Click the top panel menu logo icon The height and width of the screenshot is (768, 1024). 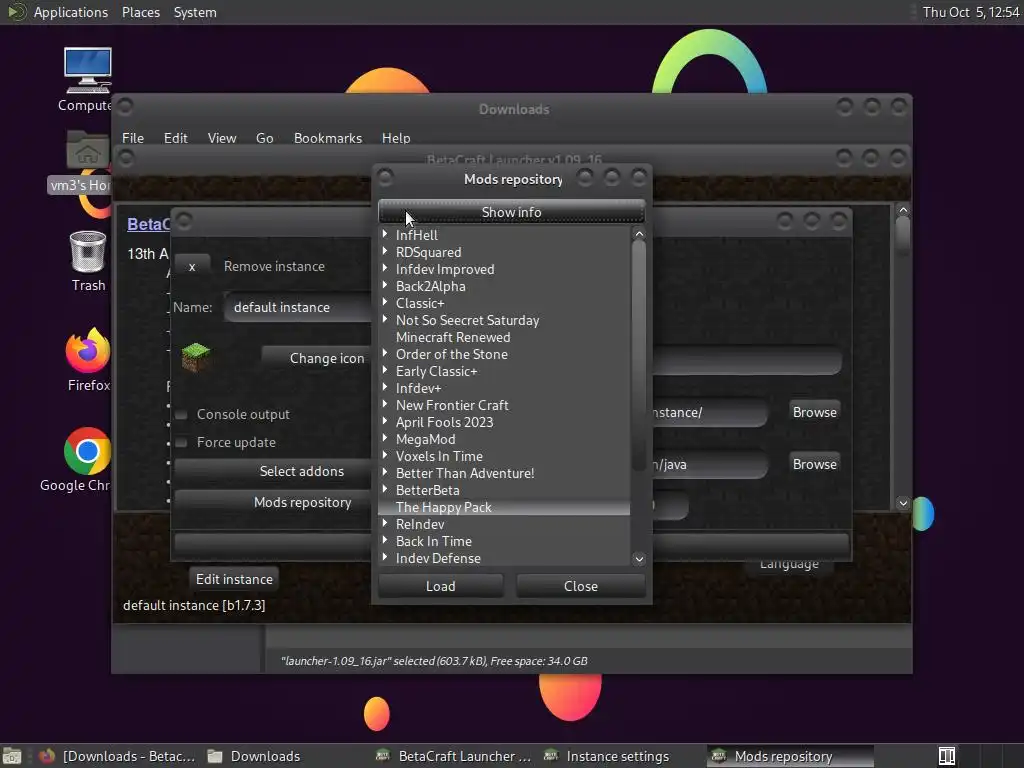tap(16, 12)
